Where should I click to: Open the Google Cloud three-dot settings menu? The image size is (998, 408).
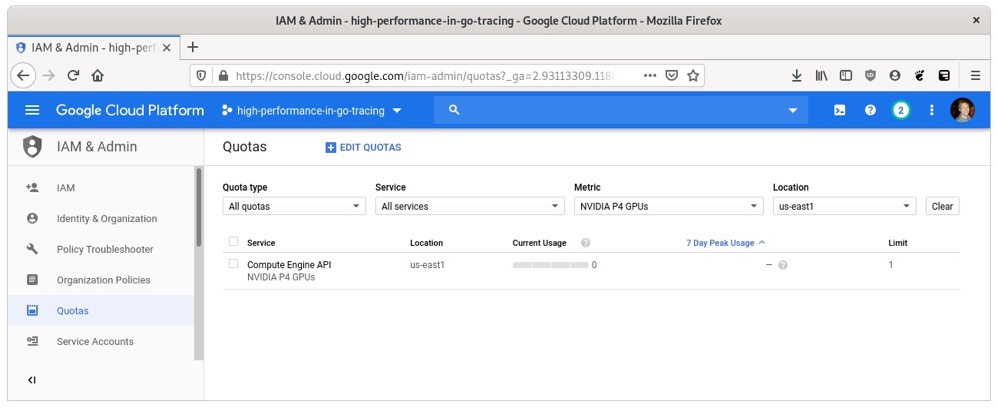click(931, 110)
